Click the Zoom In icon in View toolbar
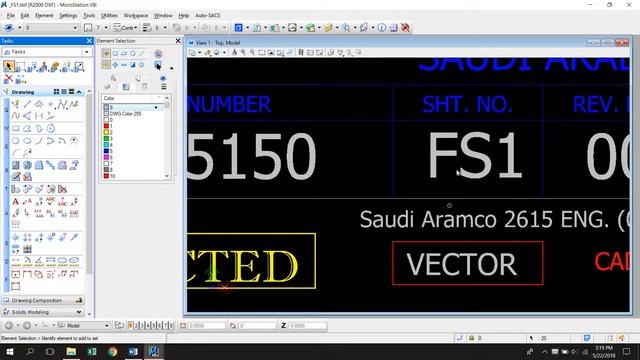Screen dimensions: 640x360 [x=243, y=53]
